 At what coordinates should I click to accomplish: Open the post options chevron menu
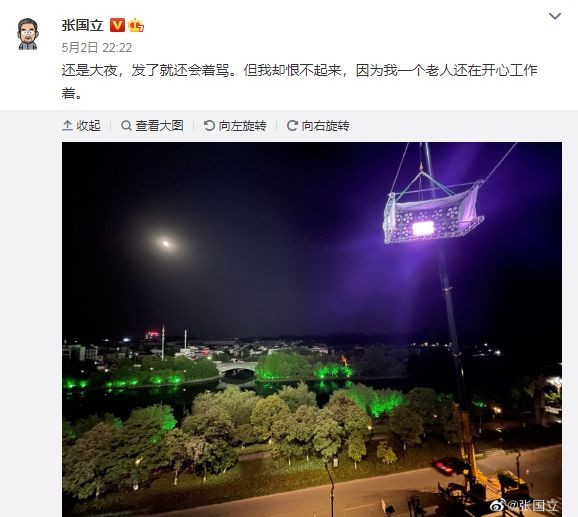coord(555,16)
